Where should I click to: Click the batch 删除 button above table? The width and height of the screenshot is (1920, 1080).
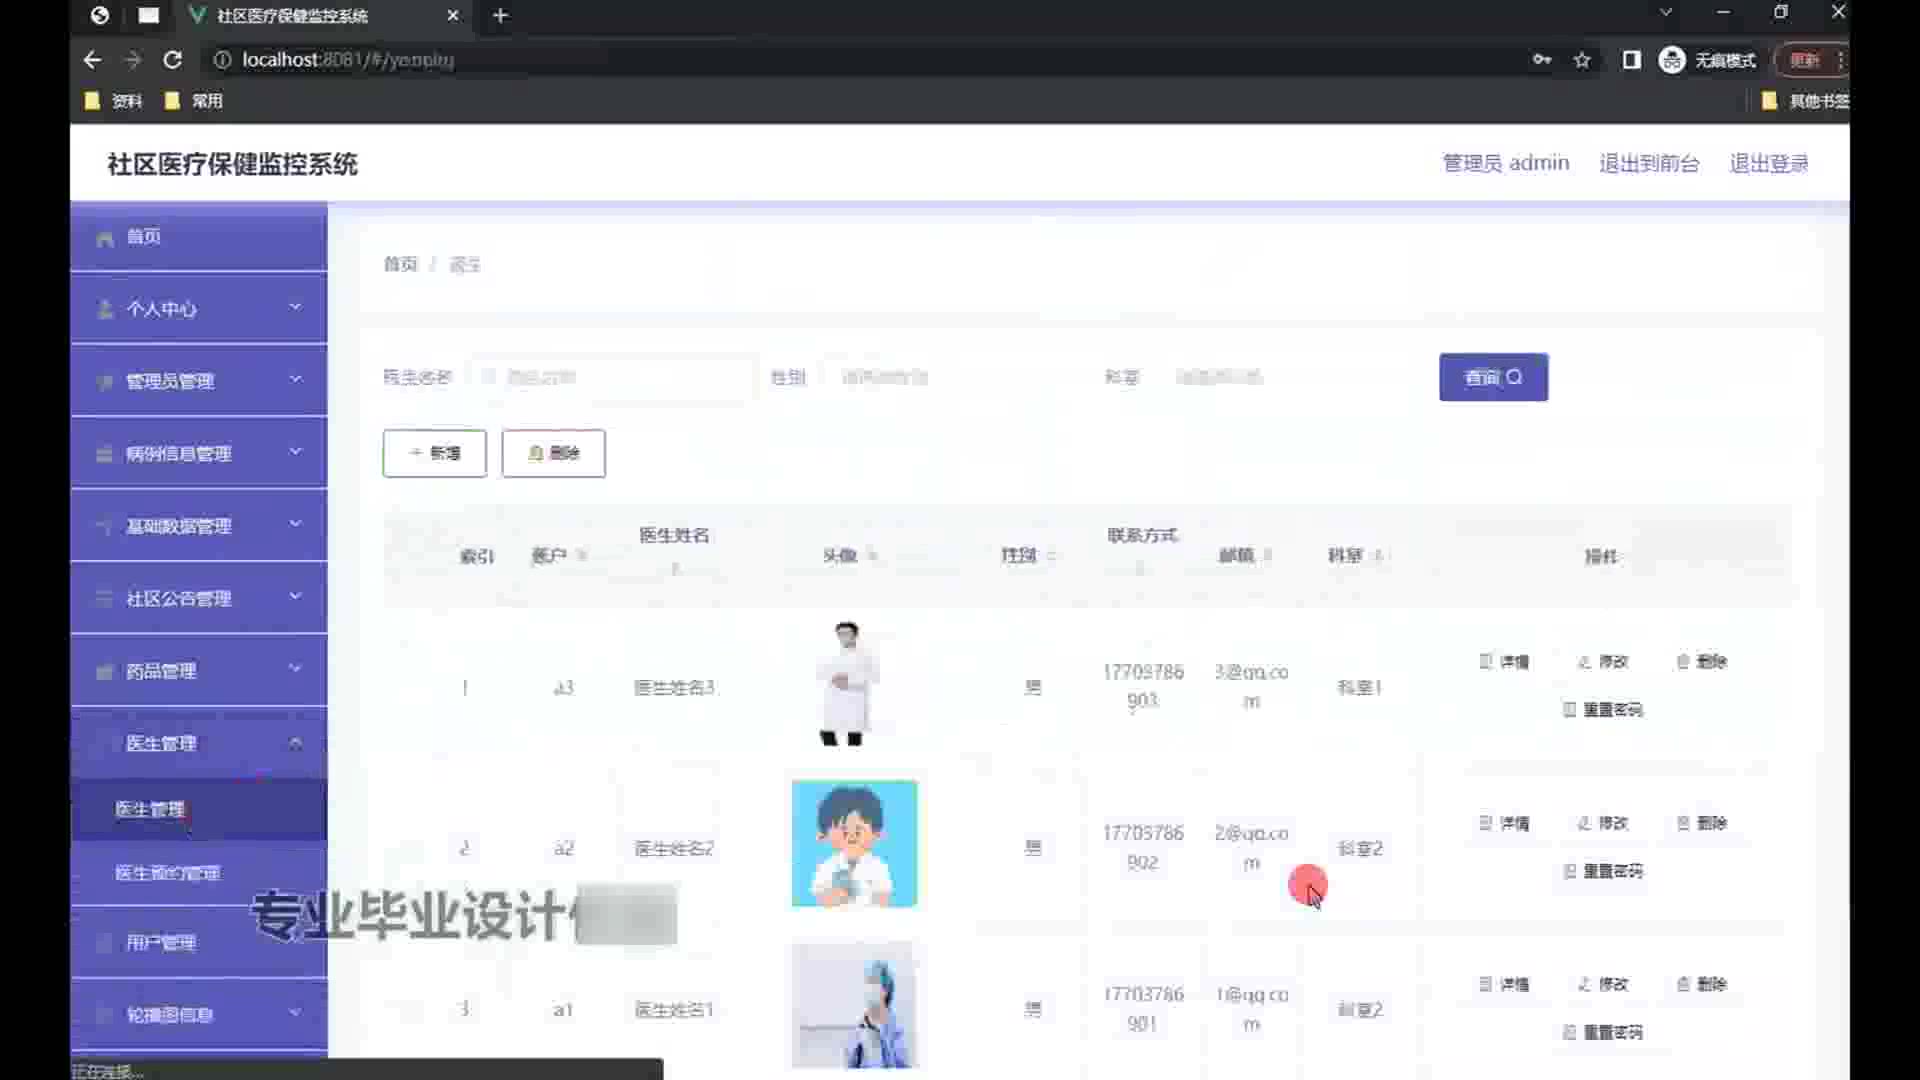point(553,453)
